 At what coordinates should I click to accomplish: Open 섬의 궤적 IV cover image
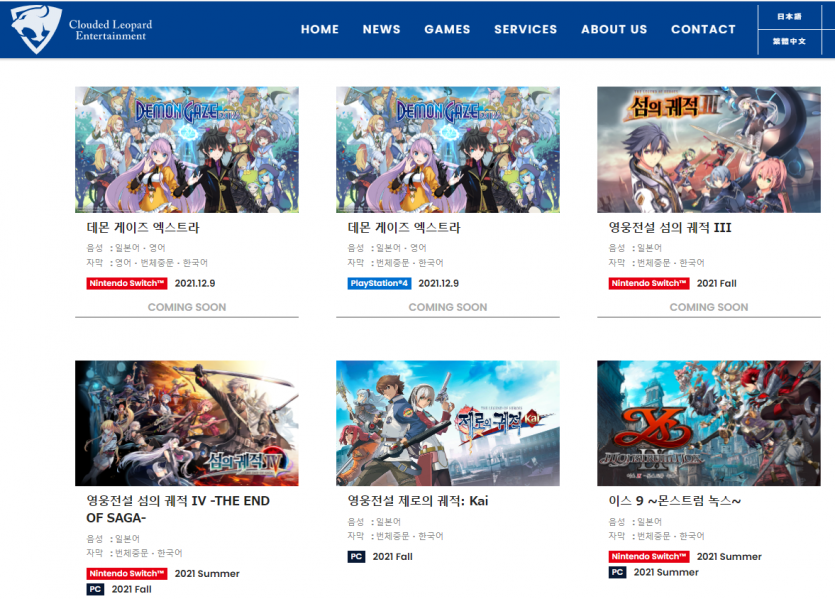pyautogui.click(x=187, y=423)
